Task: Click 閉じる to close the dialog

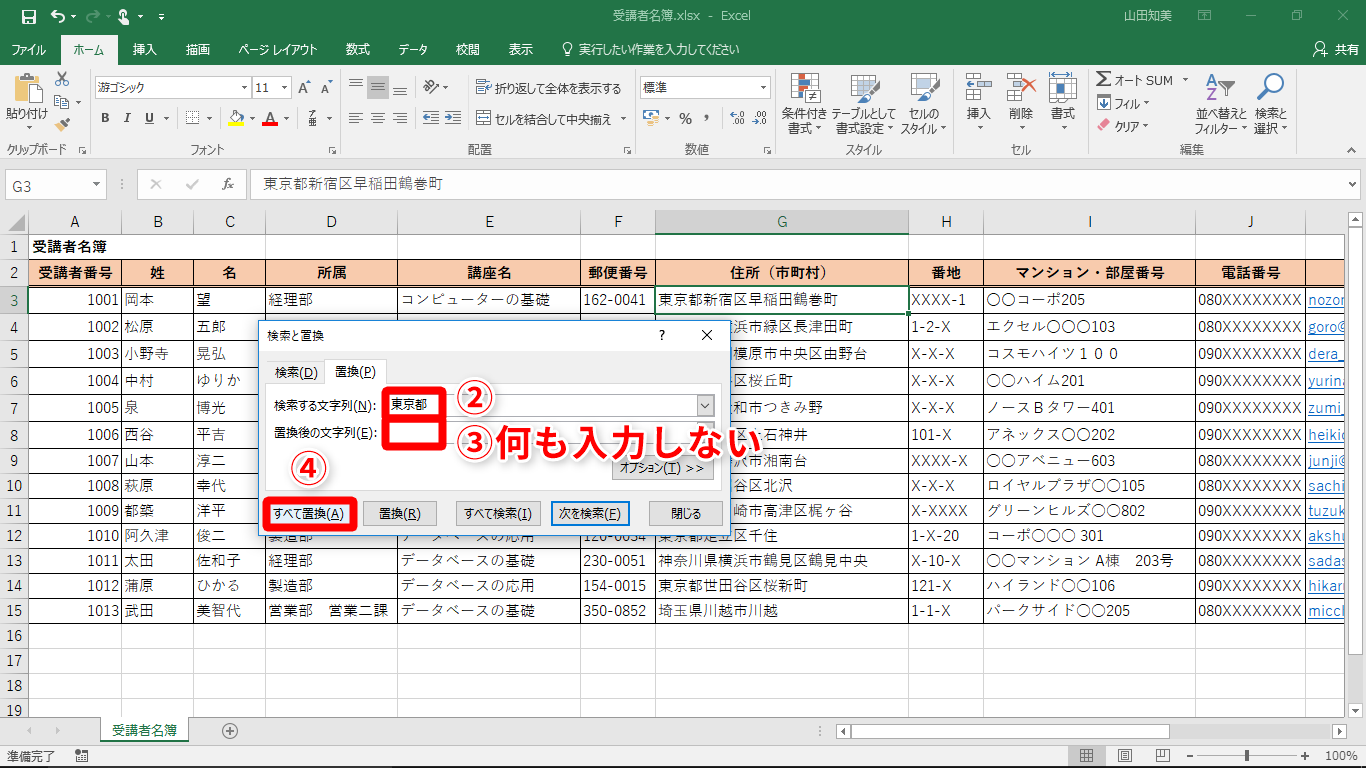Action: click(x=686, y=514)
